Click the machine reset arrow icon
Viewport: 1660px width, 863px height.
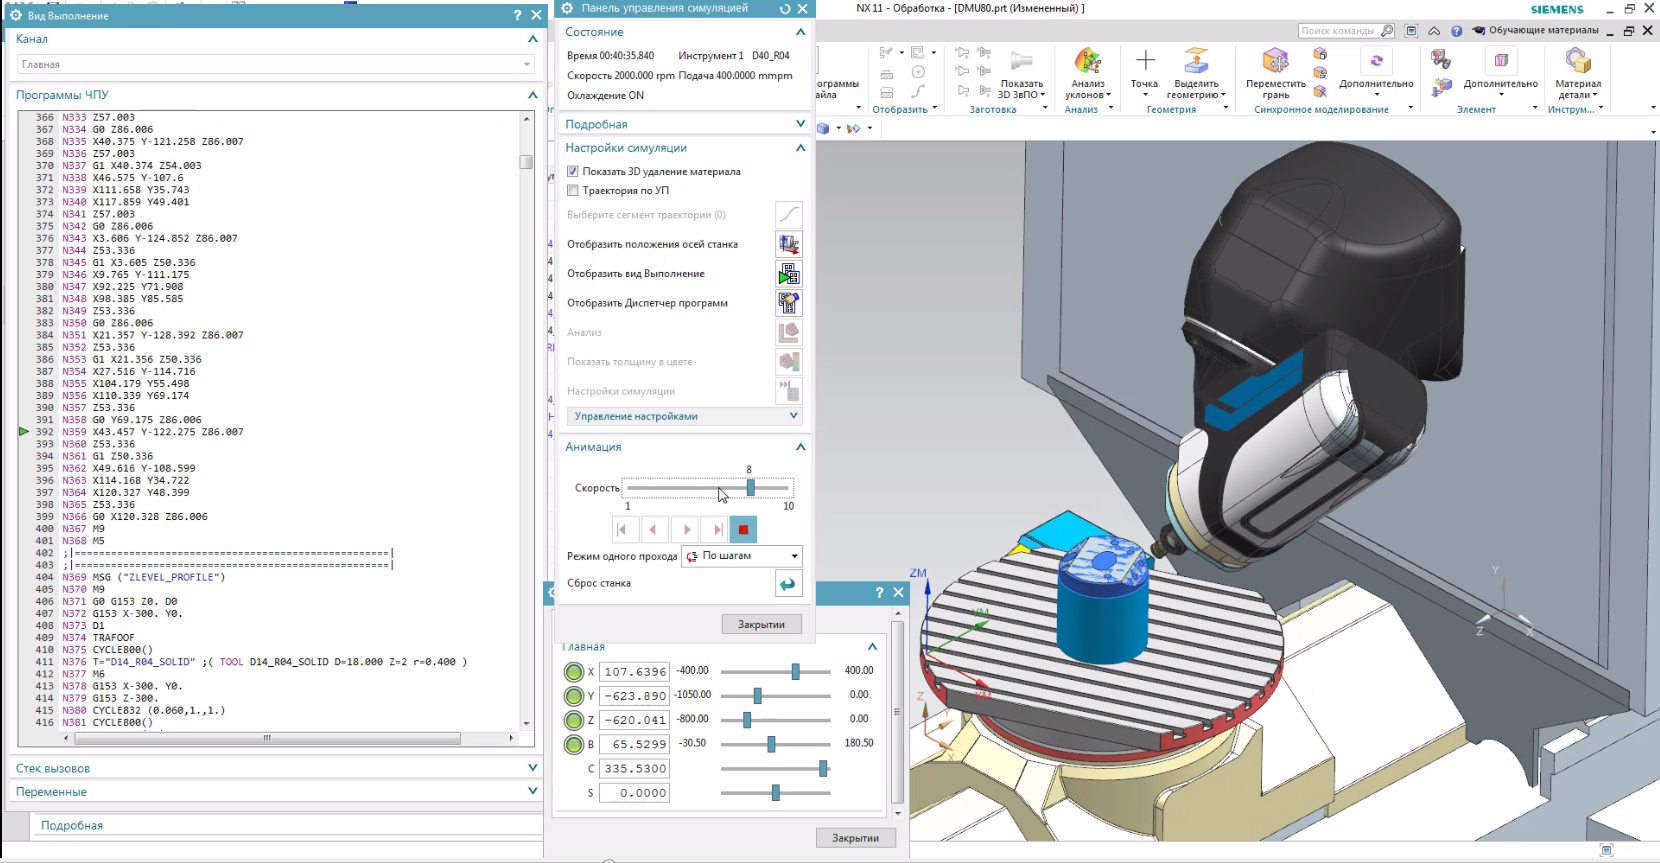tap(788, 584)
